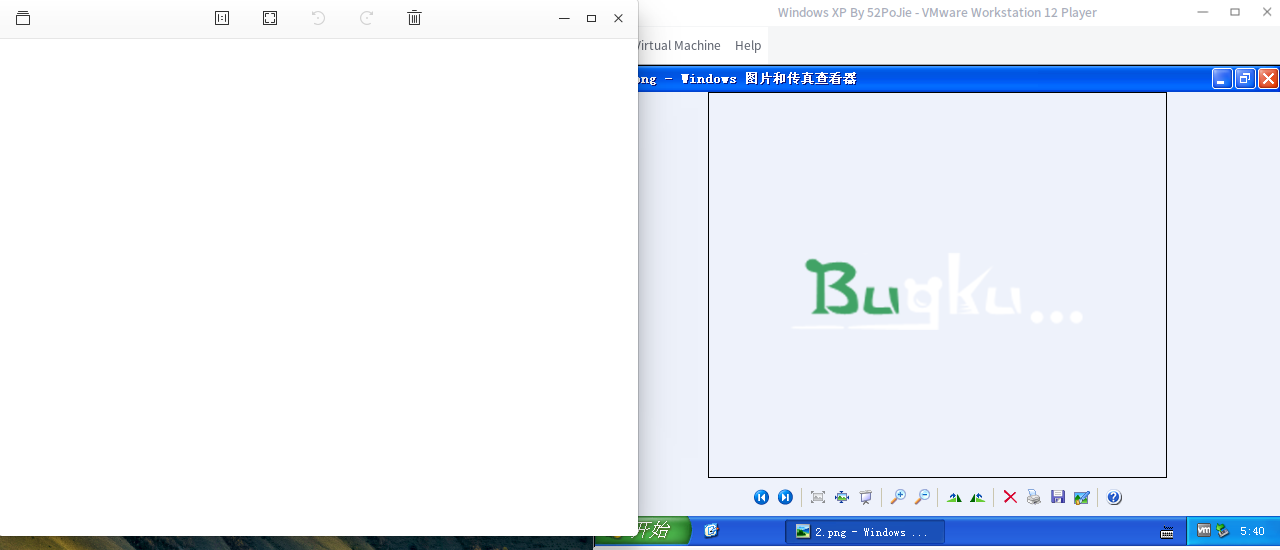This screenshot has height=550, width=1280.
Task: Start the slide show
Action: coord(866,497)
